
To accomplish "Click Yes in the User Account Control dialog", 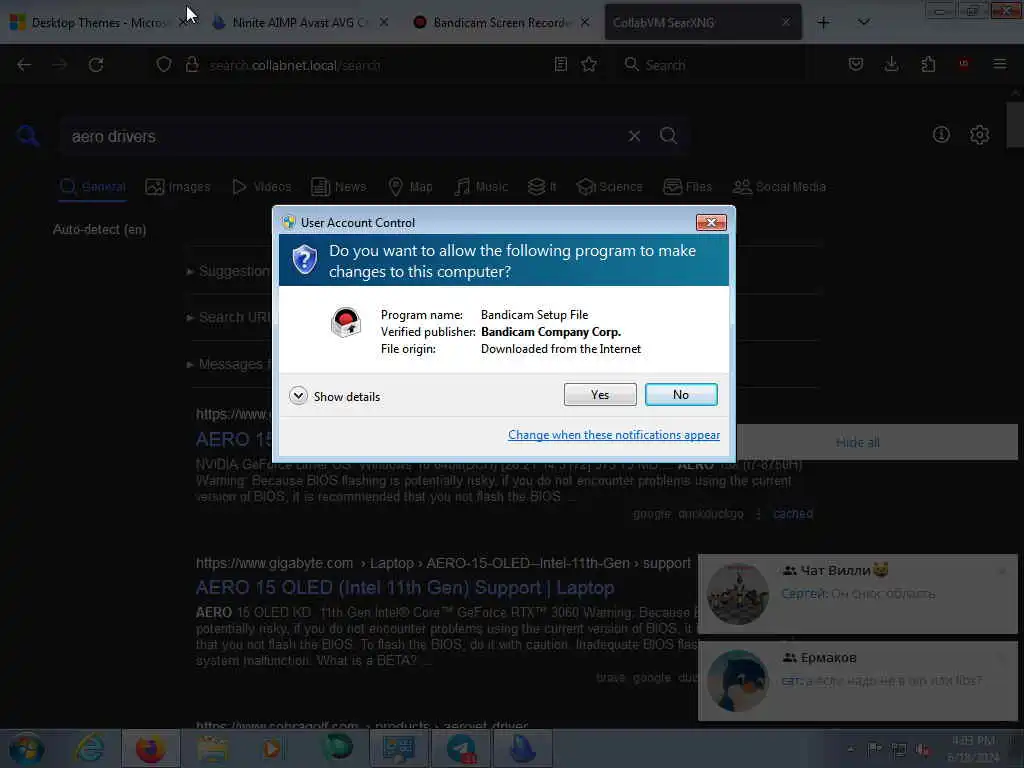I will coord(600,394).
